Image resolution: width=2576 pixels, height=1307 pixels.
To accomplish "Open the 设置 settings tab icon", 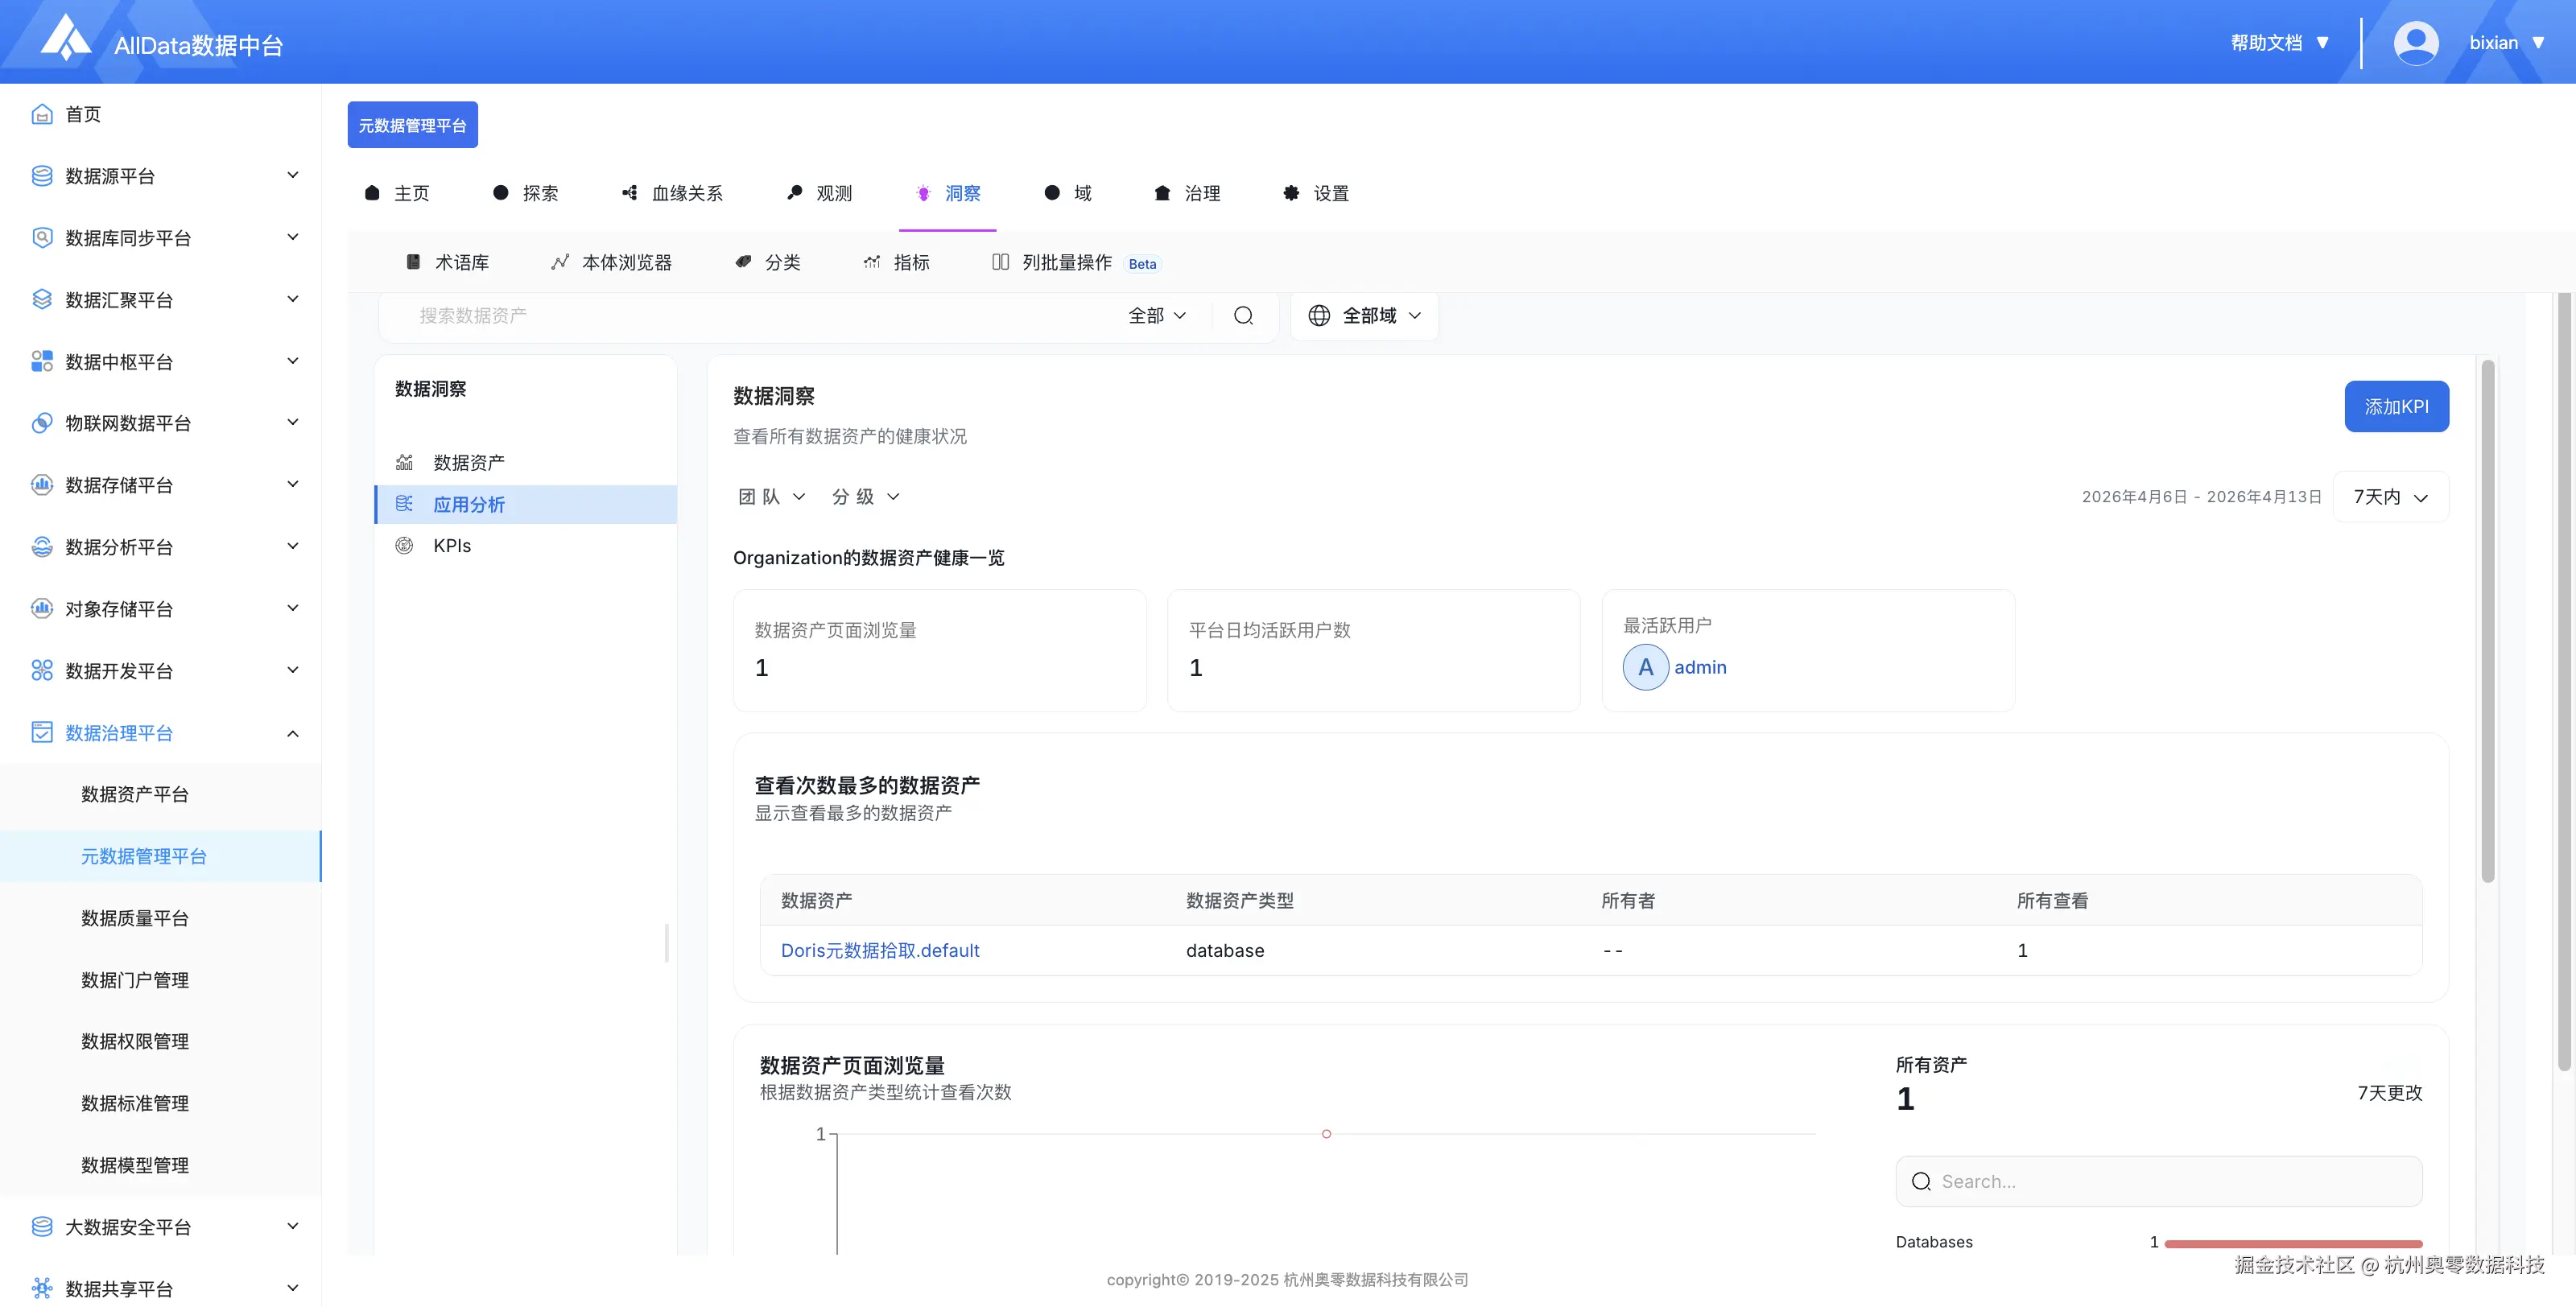I will [1290, 192].
